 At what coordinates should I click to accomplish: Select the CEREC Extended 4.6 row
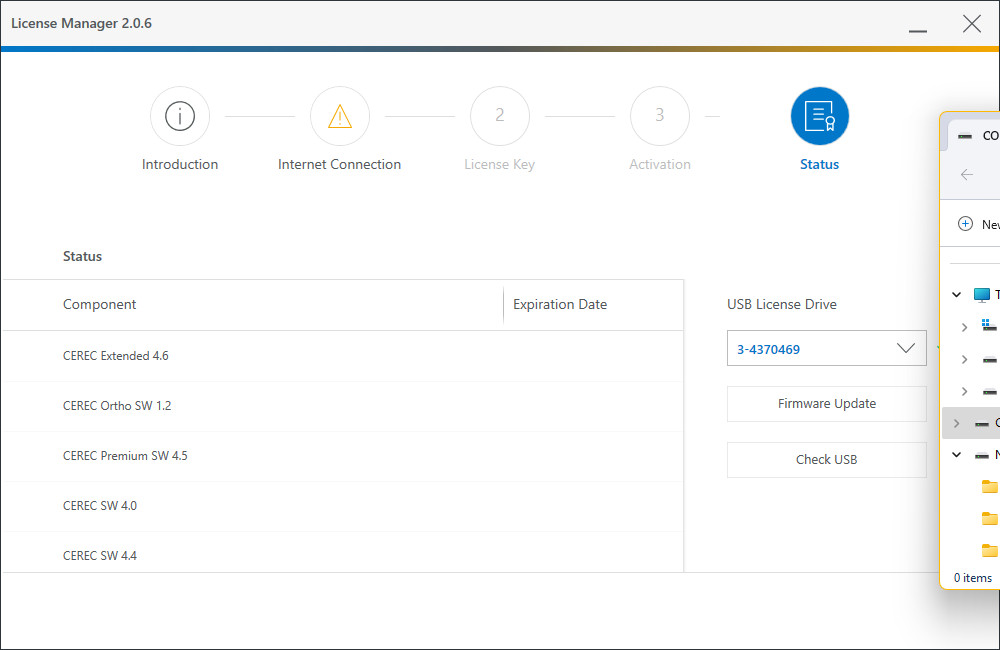(342, 356)
